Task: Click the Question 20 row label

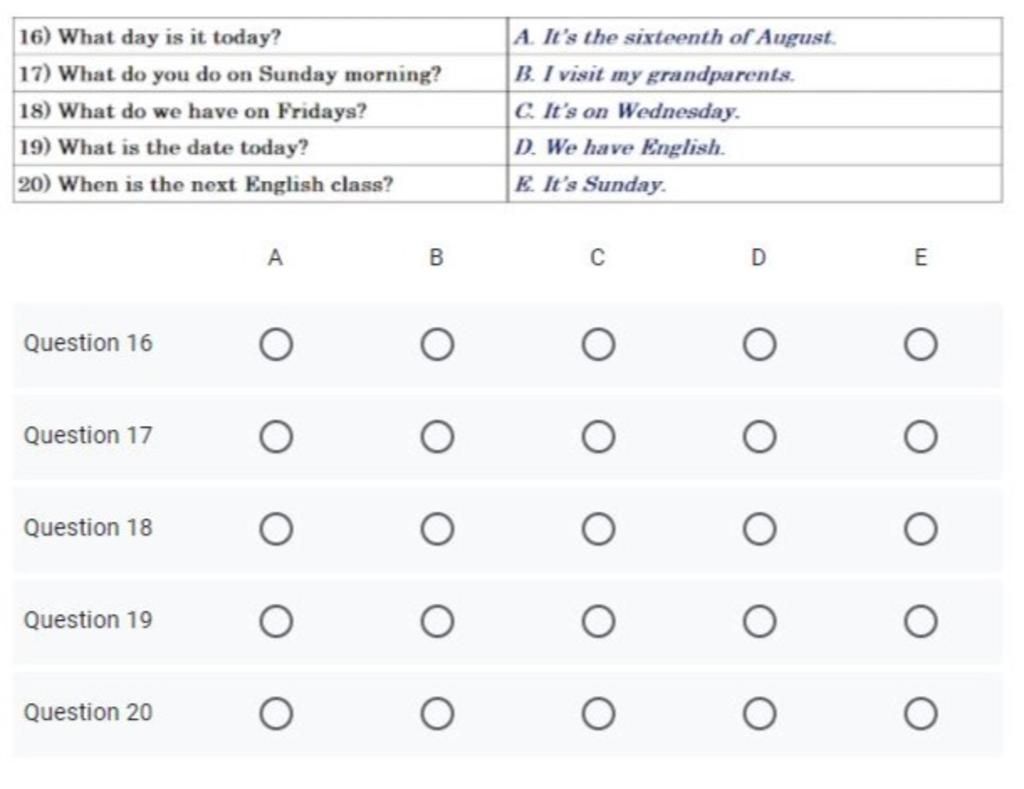Action: point(88,713)
